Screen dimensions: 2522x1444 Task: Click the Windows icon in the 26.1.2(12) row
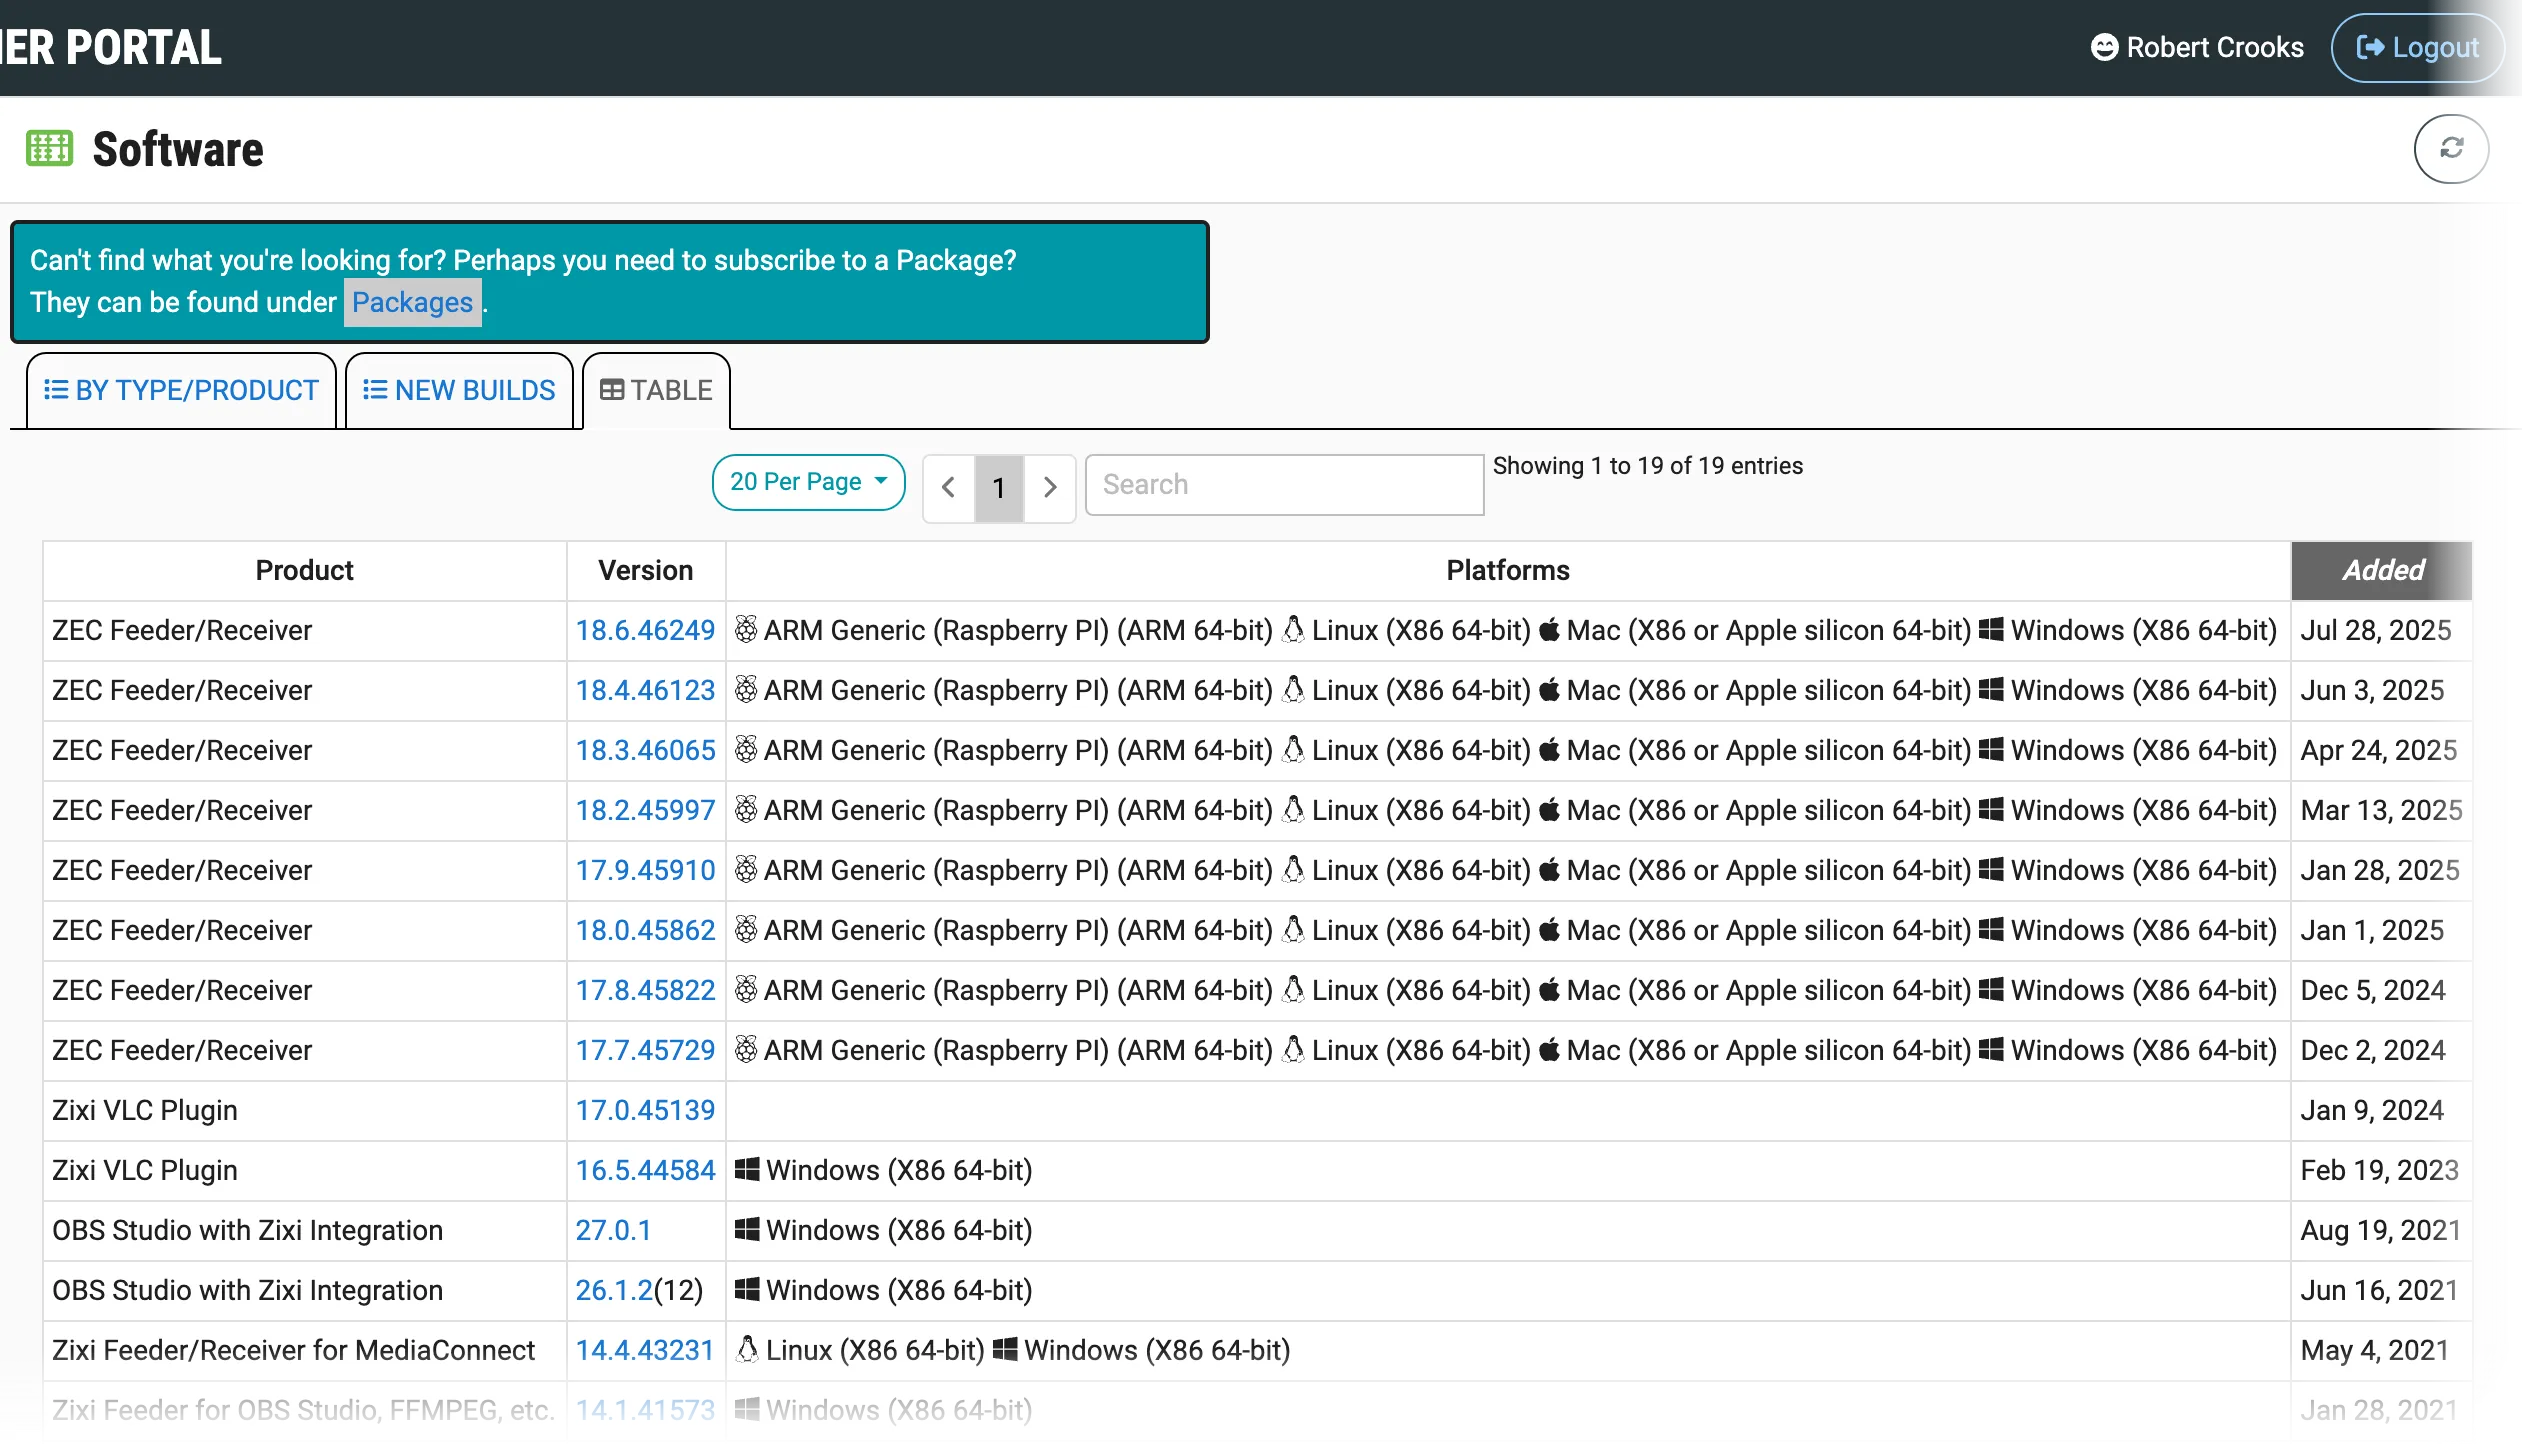(747, 1289)
